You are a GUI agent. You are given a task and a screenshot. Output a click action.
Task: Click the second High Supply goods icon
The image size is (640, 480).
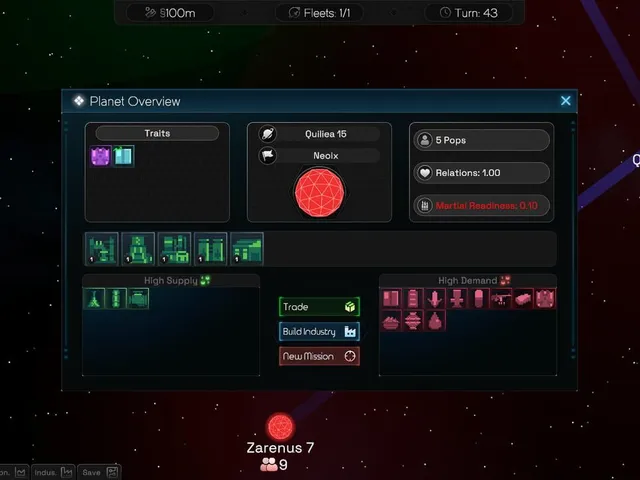[x=116, y=298]
